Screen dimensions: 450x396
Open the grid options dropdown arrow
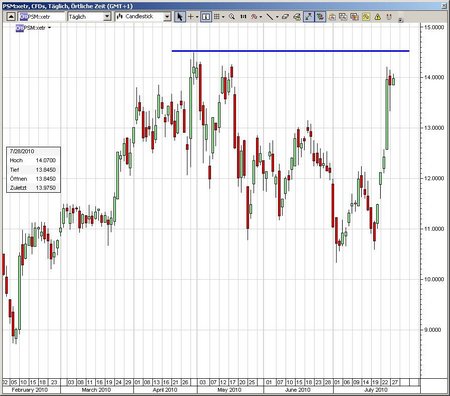tap(223, 17)
